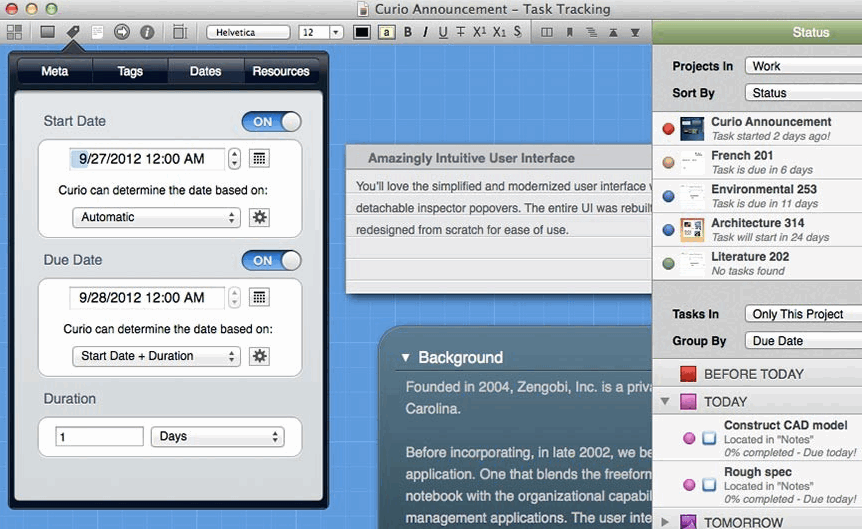Screen dimensions: 862x529
Task: Click the Due Date 9/28/2012 field
Action: pos(147,297)
